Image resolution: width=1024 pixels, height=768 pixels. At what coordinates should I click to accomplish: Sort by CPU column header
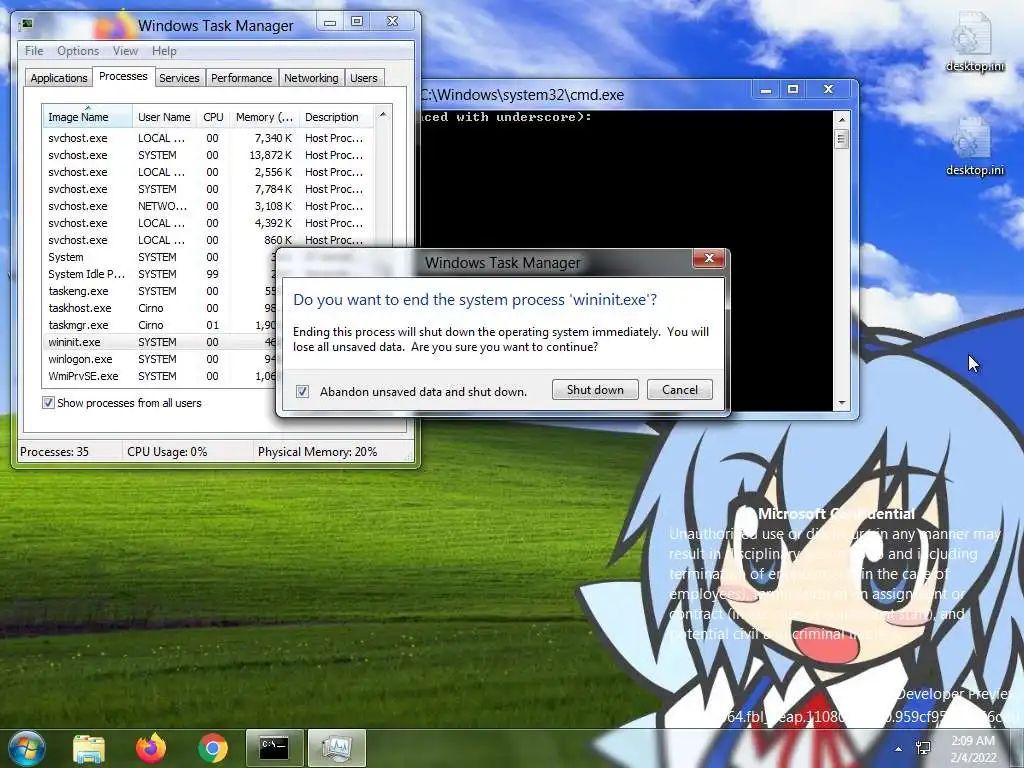[x=213, y=117]
